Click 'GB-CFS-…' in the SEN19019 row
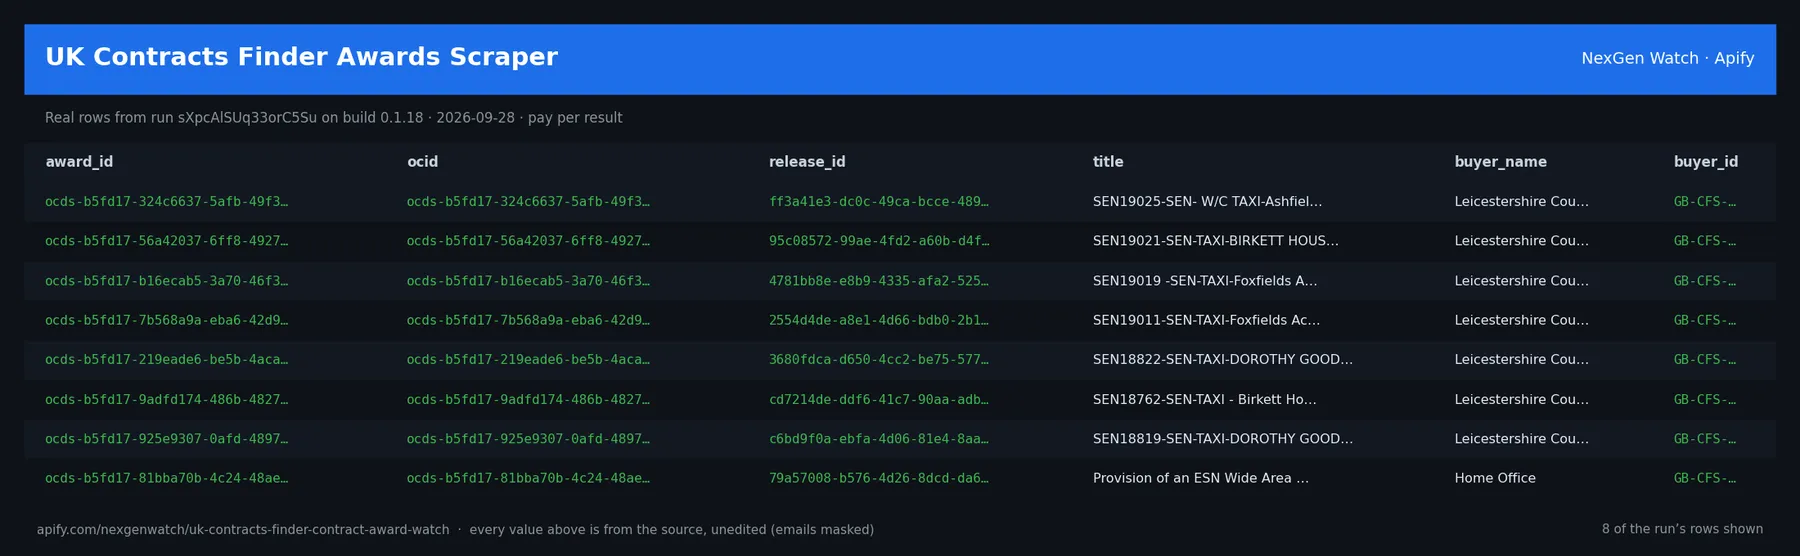Screen dimensions: 1800x556 (x=1705, y=281)
